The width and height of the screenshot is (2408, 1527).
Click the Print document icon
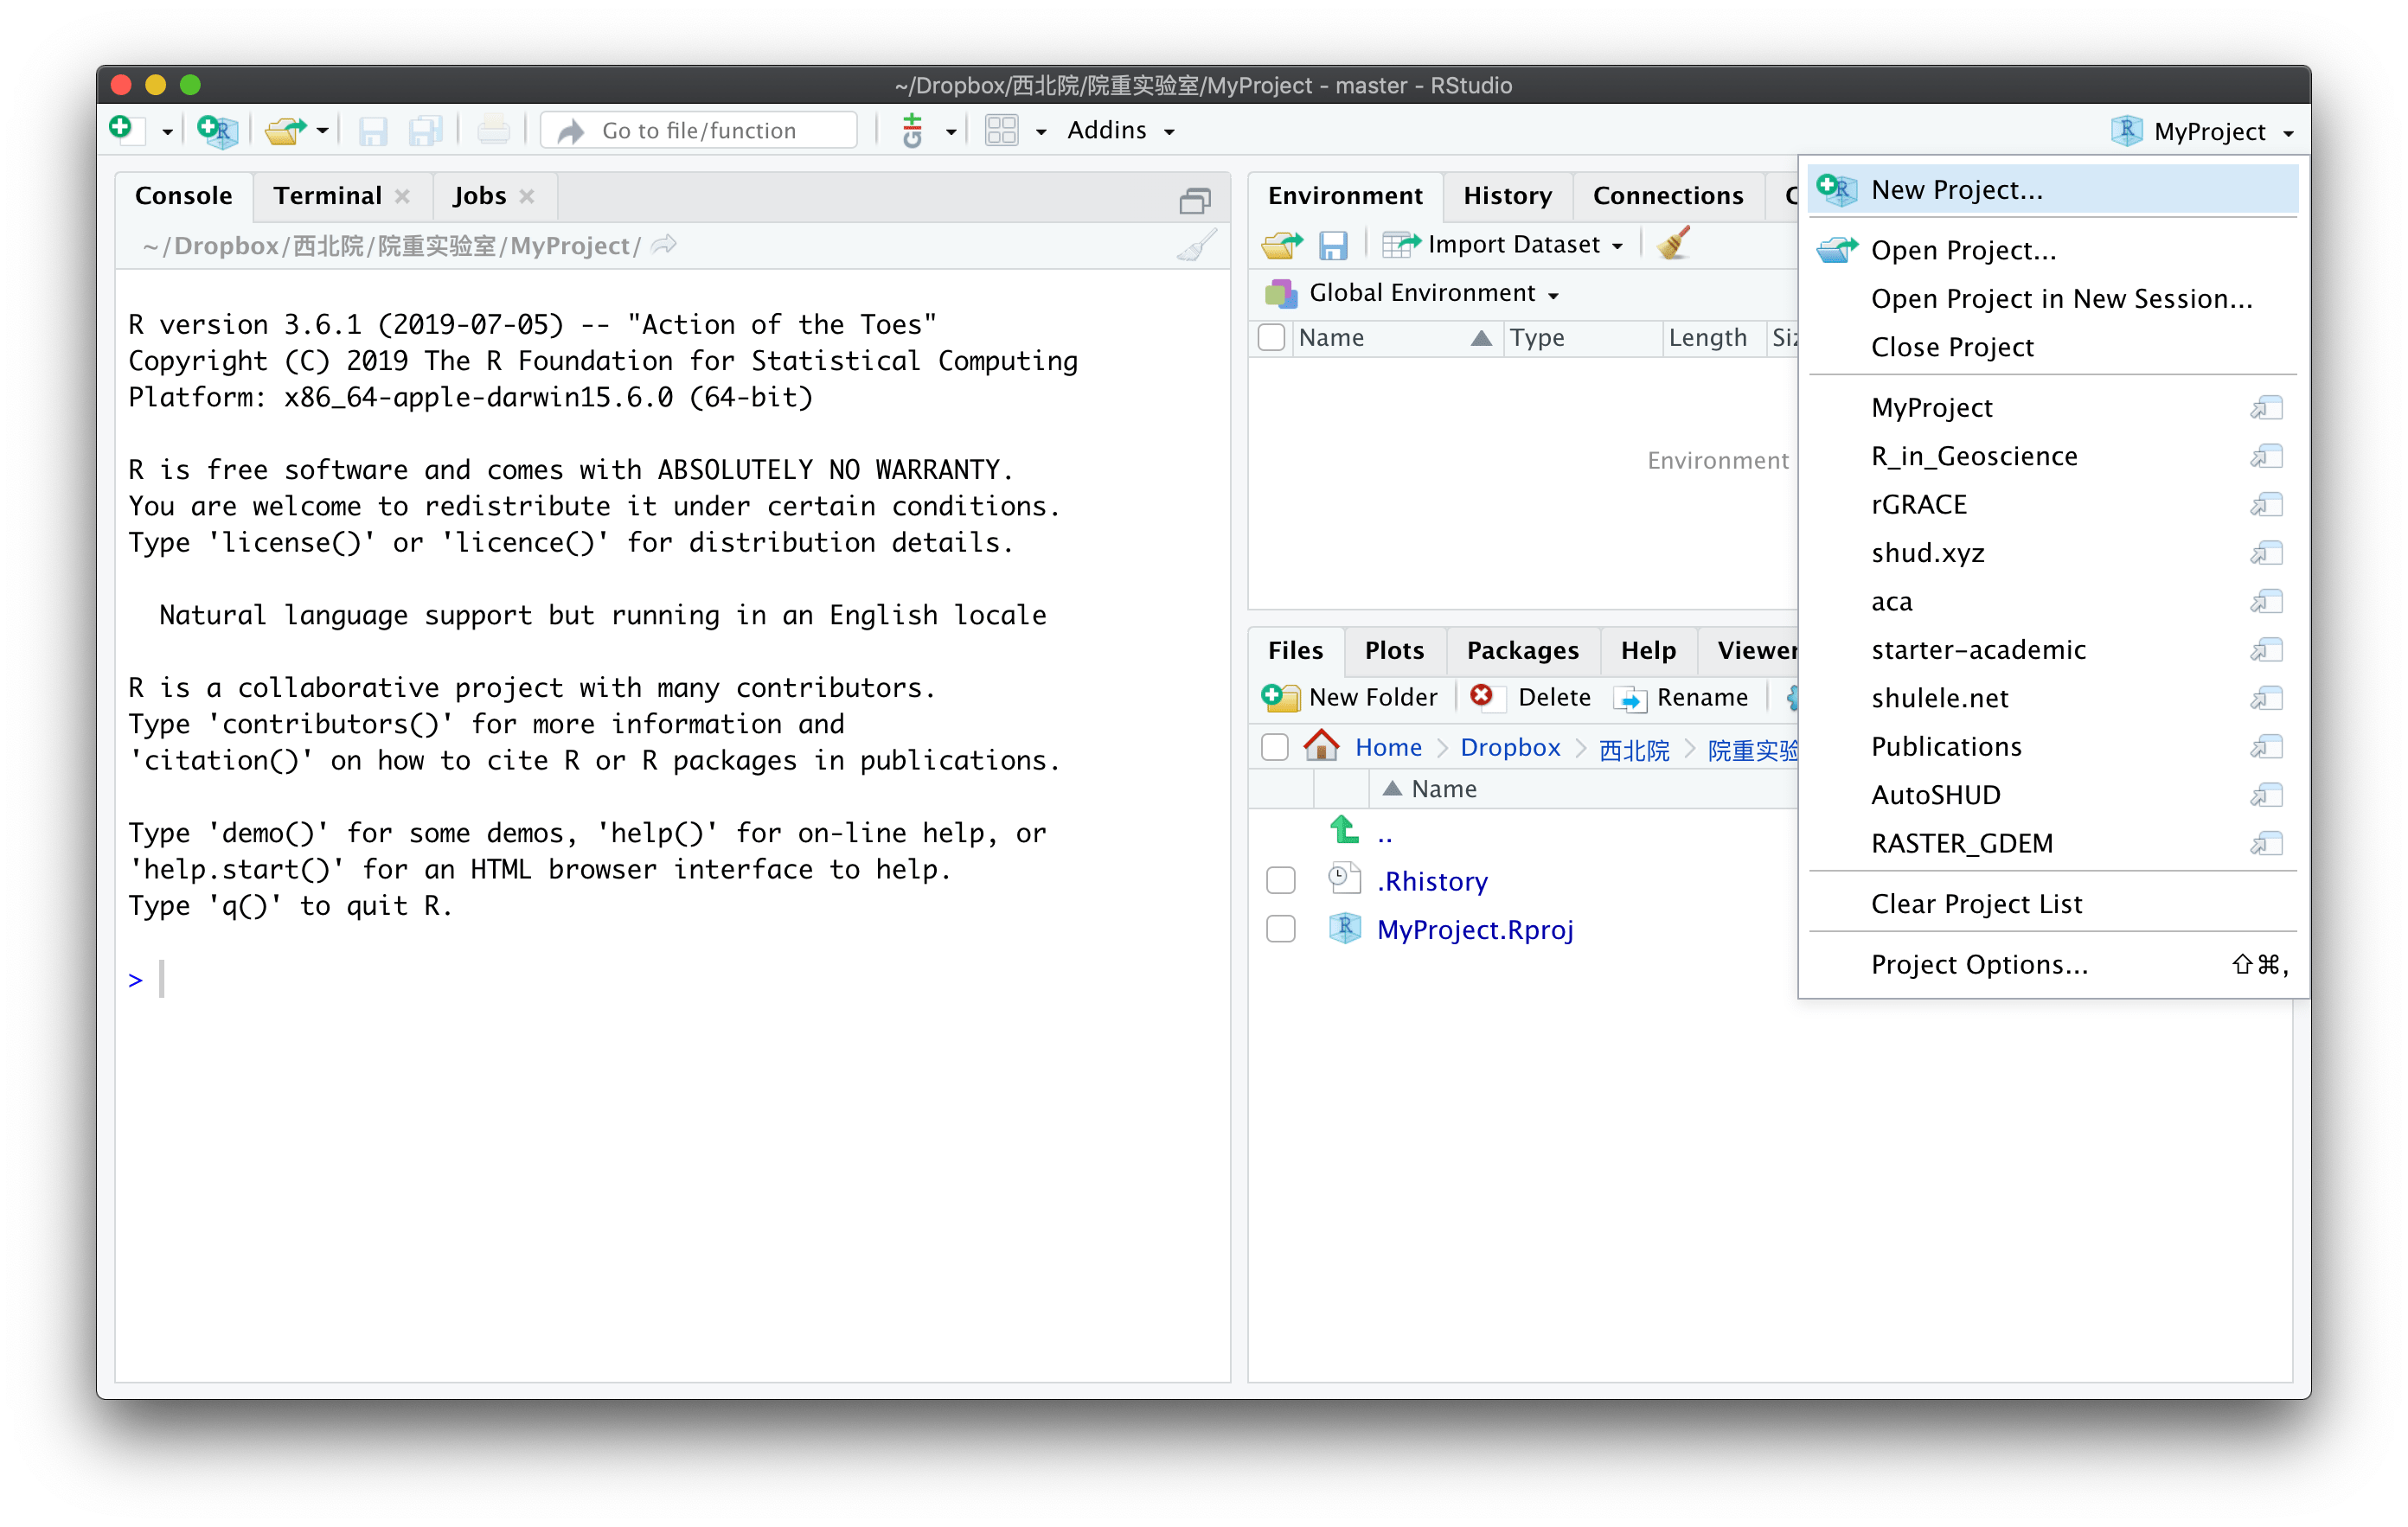493,130
